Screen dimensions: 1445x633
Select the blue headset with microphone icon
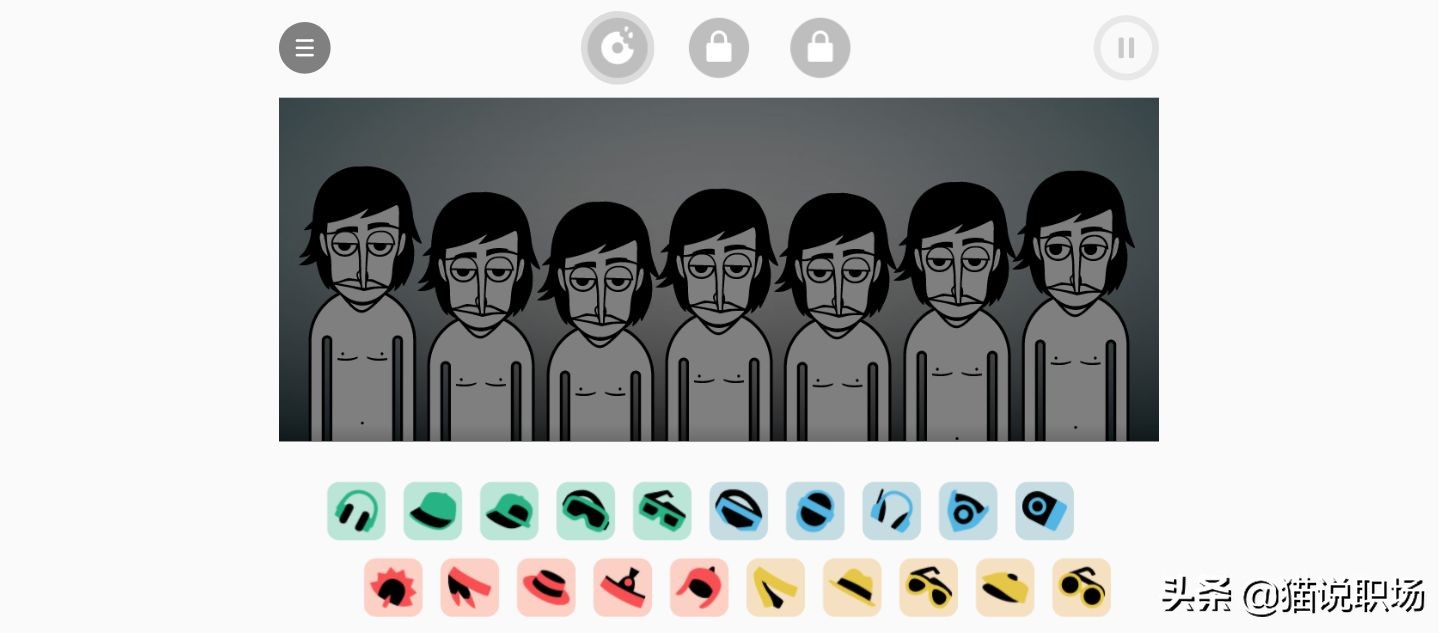pyautogui.click(x=892, y=511)
